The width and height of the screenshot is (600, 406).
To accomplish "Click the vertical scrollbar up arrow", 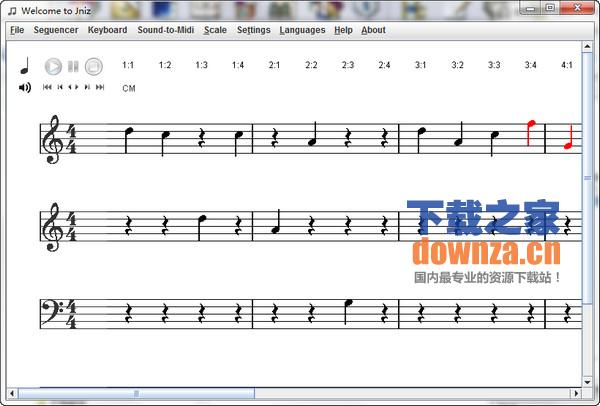I will [x=587, y=46].
